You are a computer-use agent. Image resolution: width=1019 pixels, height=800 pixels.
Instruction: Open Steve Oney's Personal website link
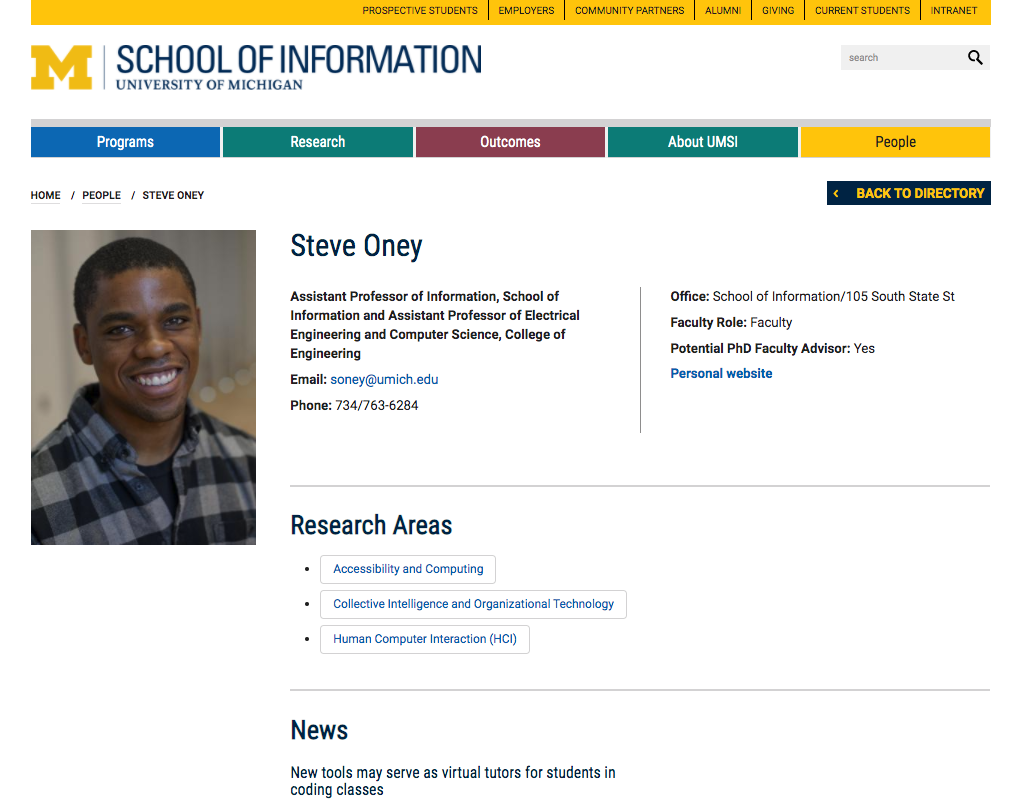click(721, 374)
